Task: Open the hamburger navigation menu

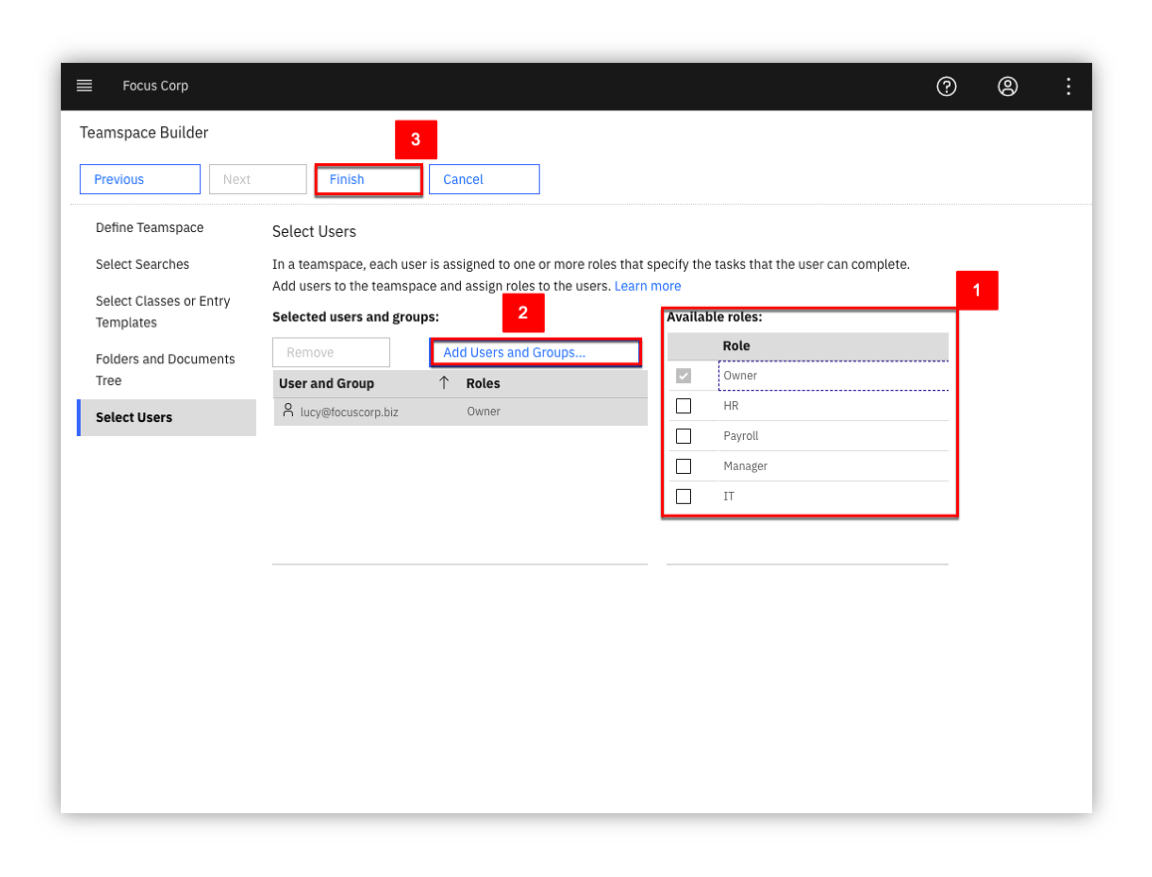Action: (84, 86)
